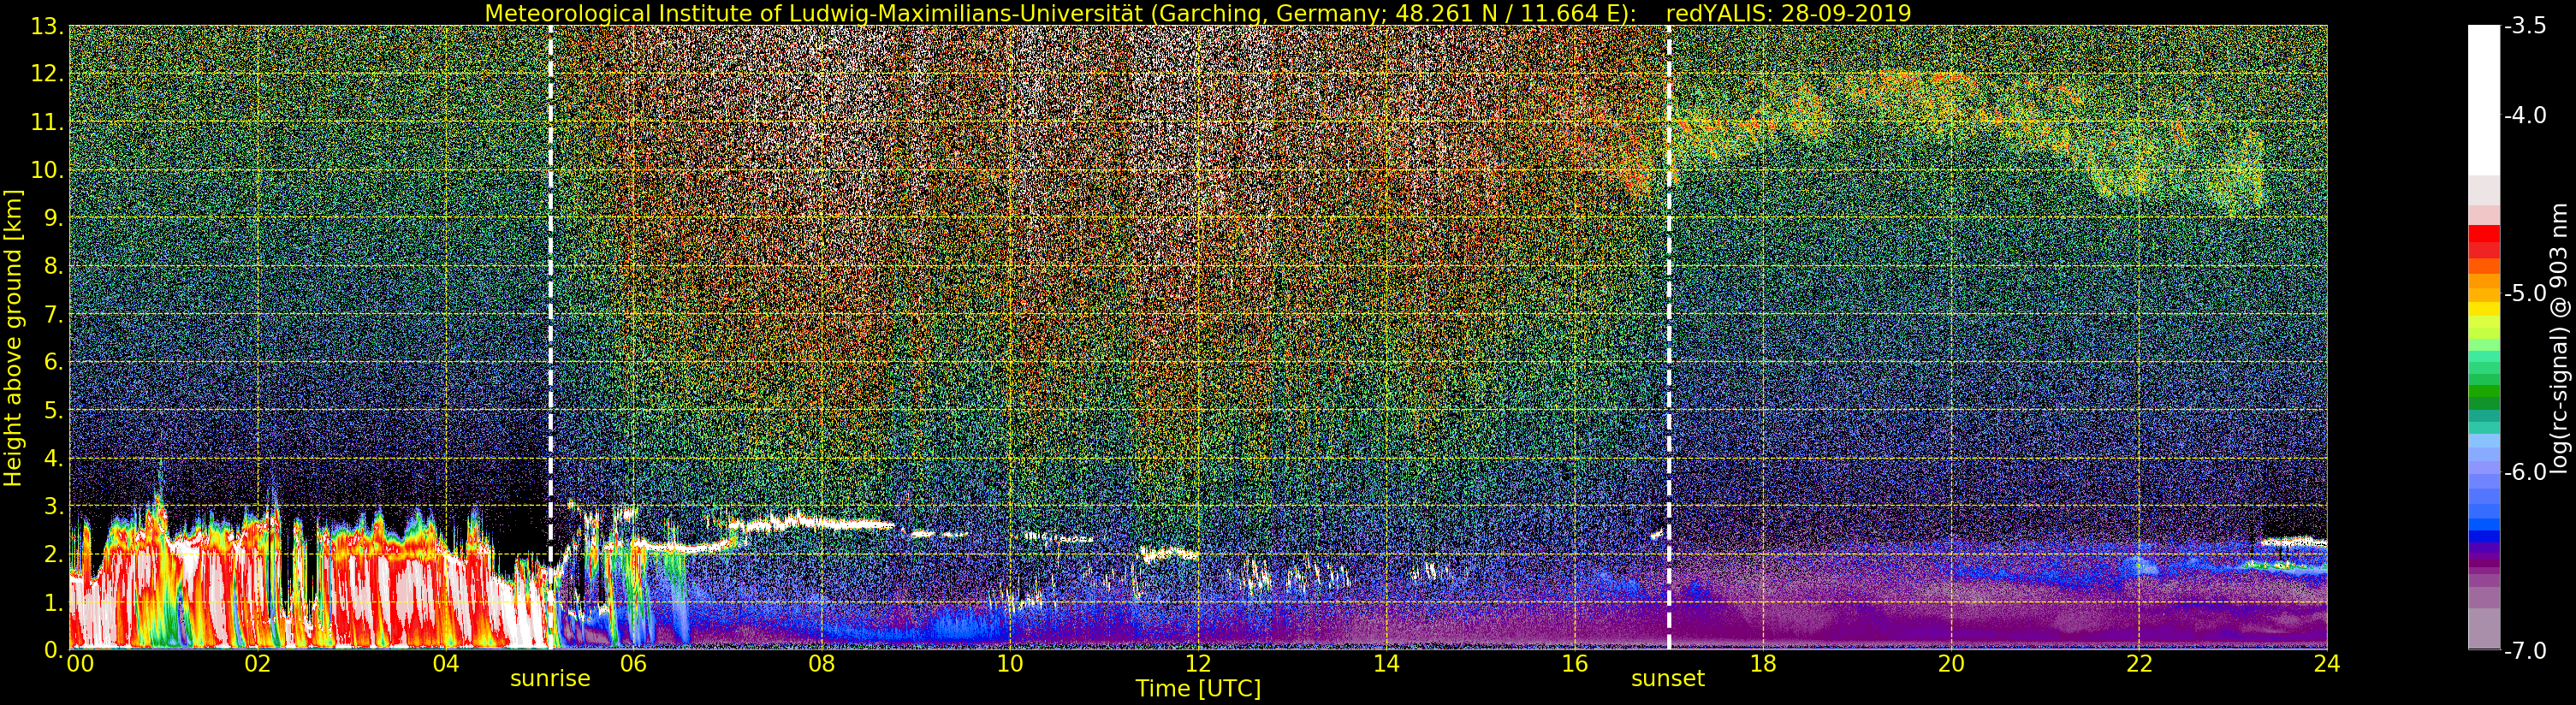Click the '5.' height tick label
2576x705 pixels.
point(53,411)
